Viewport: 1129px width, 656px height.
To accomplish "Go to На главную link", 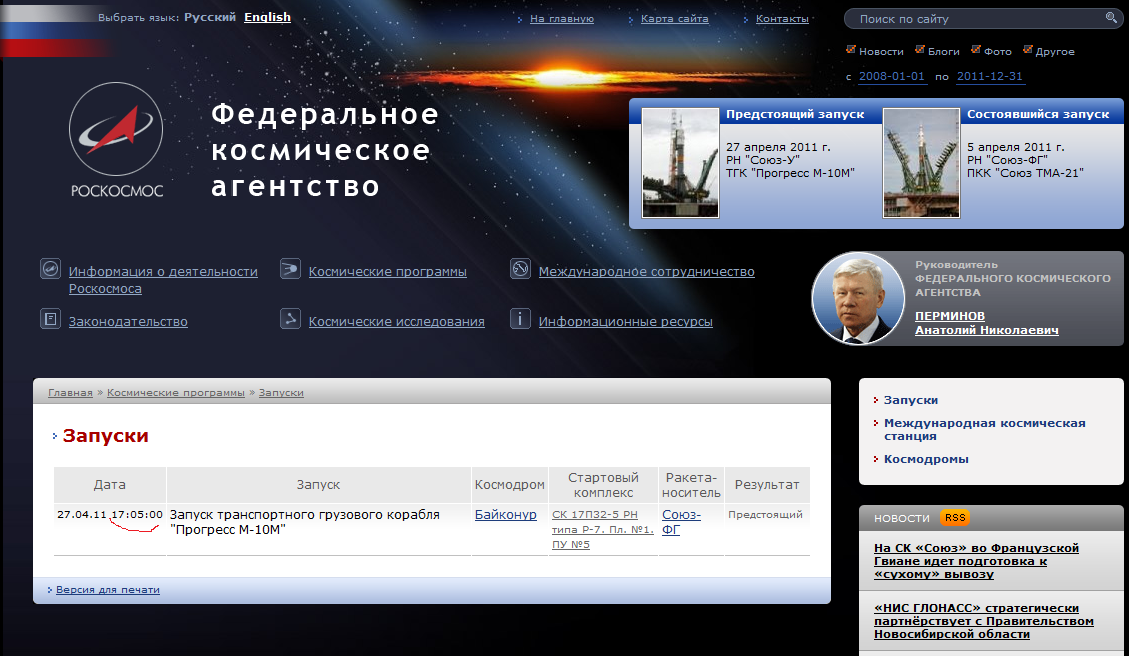I will tap(562, 19).
